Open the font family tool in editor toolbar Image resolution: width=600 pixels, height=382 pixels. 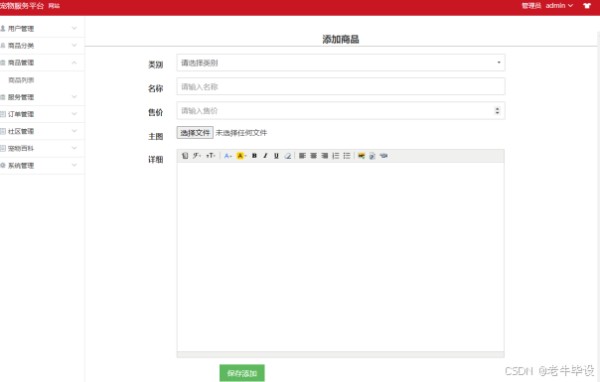point(197,155)
